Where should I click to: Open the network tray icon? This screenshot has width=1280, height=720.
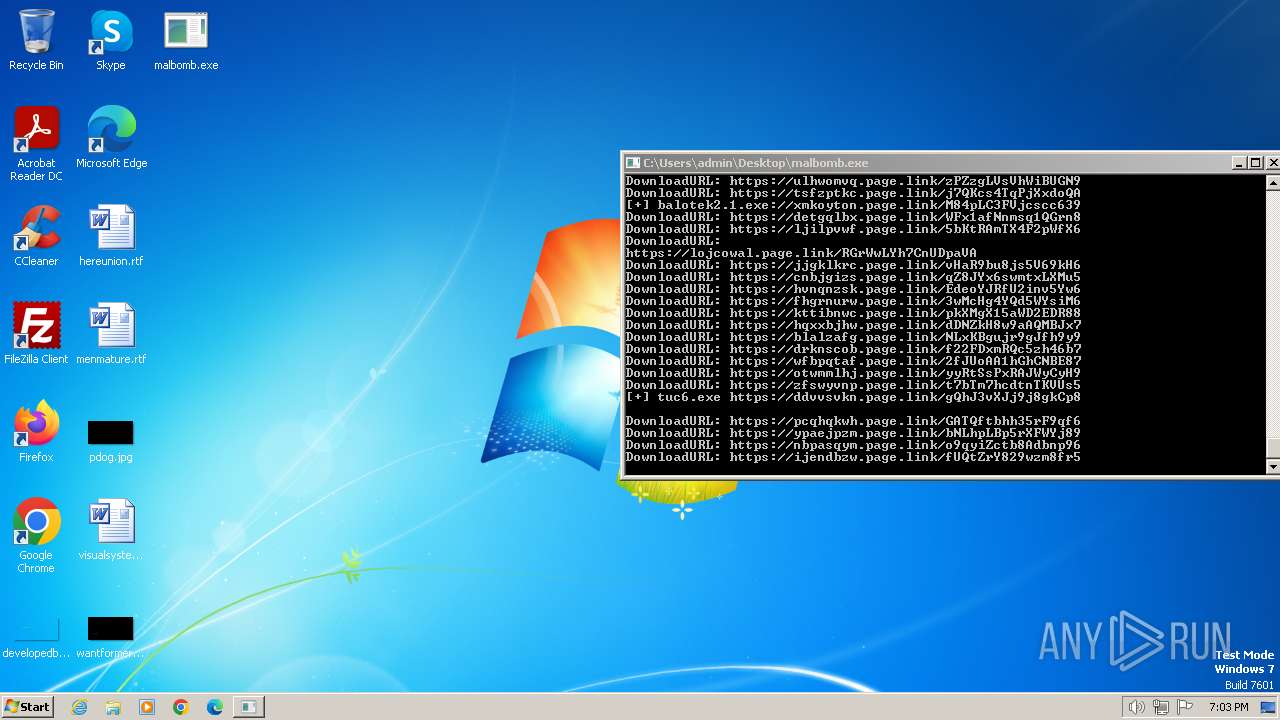click(1161, 707)
